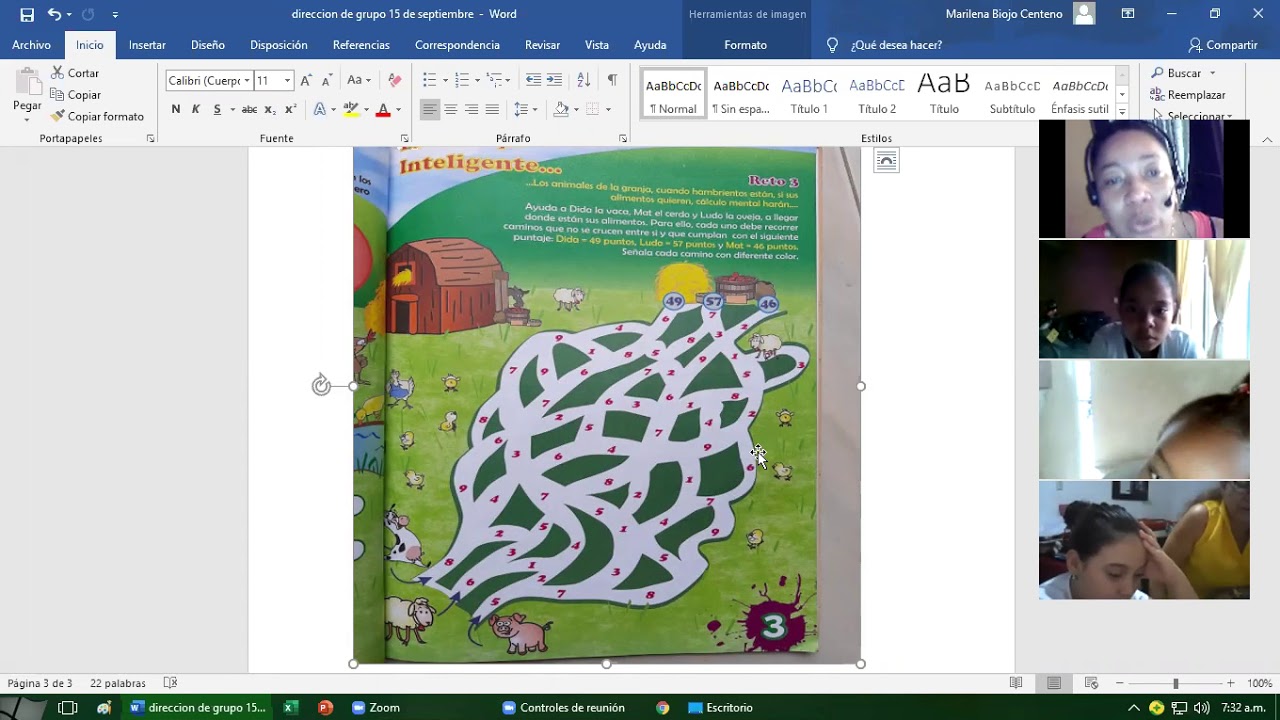Open the Archivo tab

(x=31, y=45)
